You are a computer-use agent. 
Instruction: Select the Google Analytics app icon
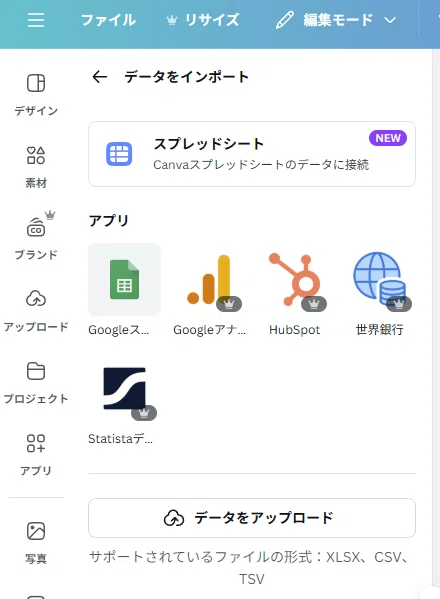coord(209,279)
